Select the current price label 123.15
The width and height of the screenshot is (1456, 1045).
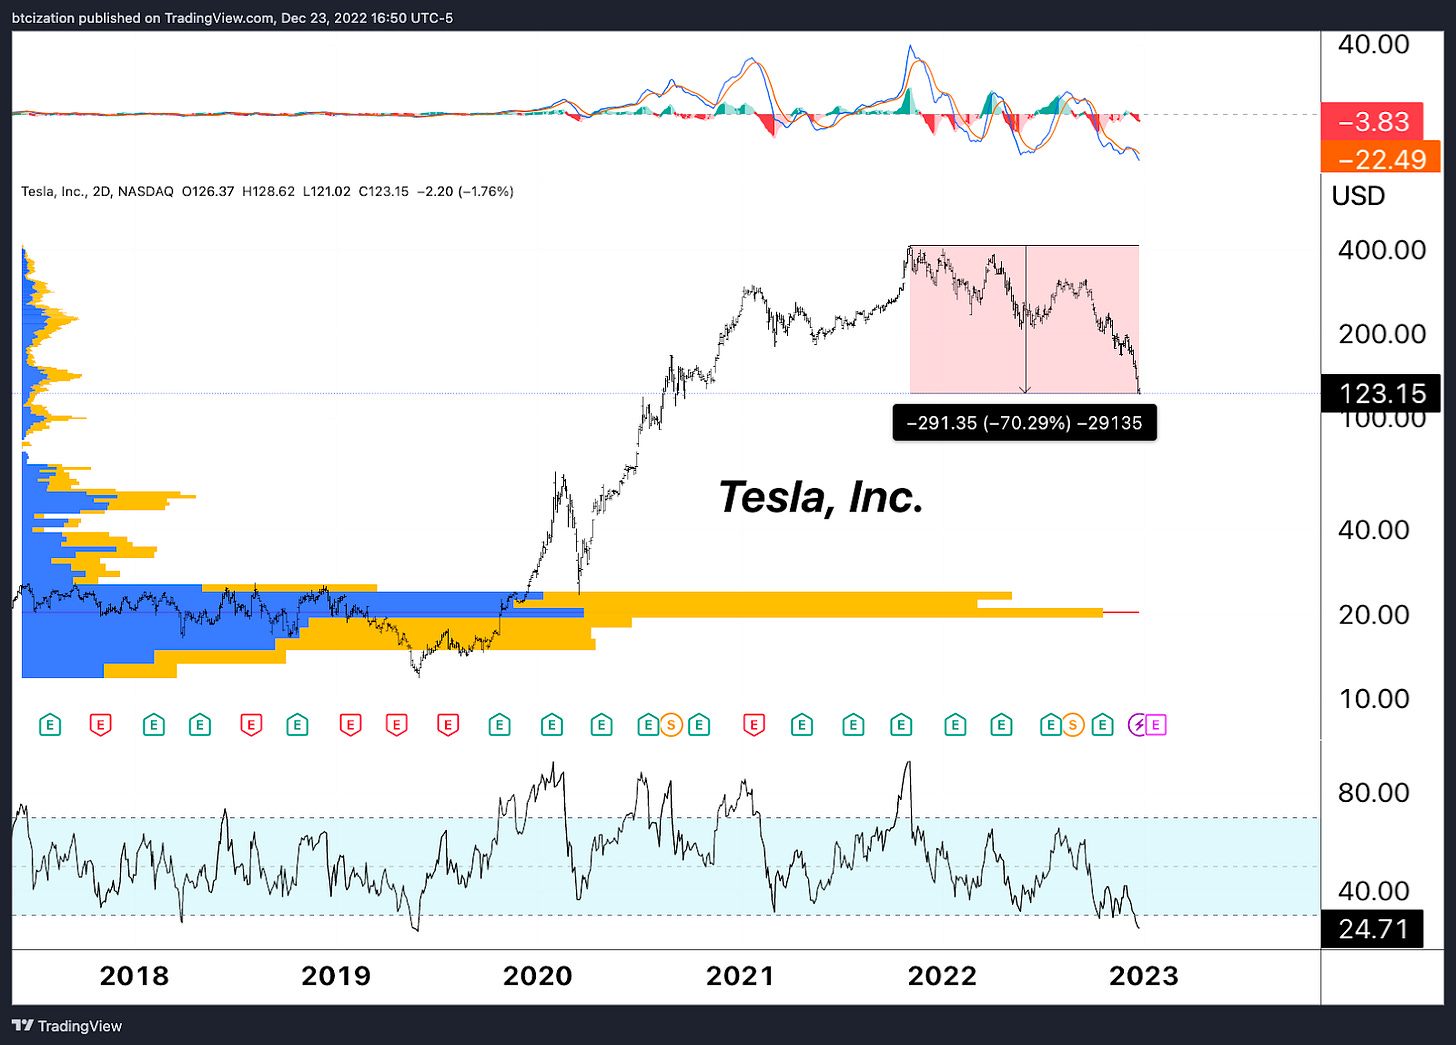click(1381, 393)
